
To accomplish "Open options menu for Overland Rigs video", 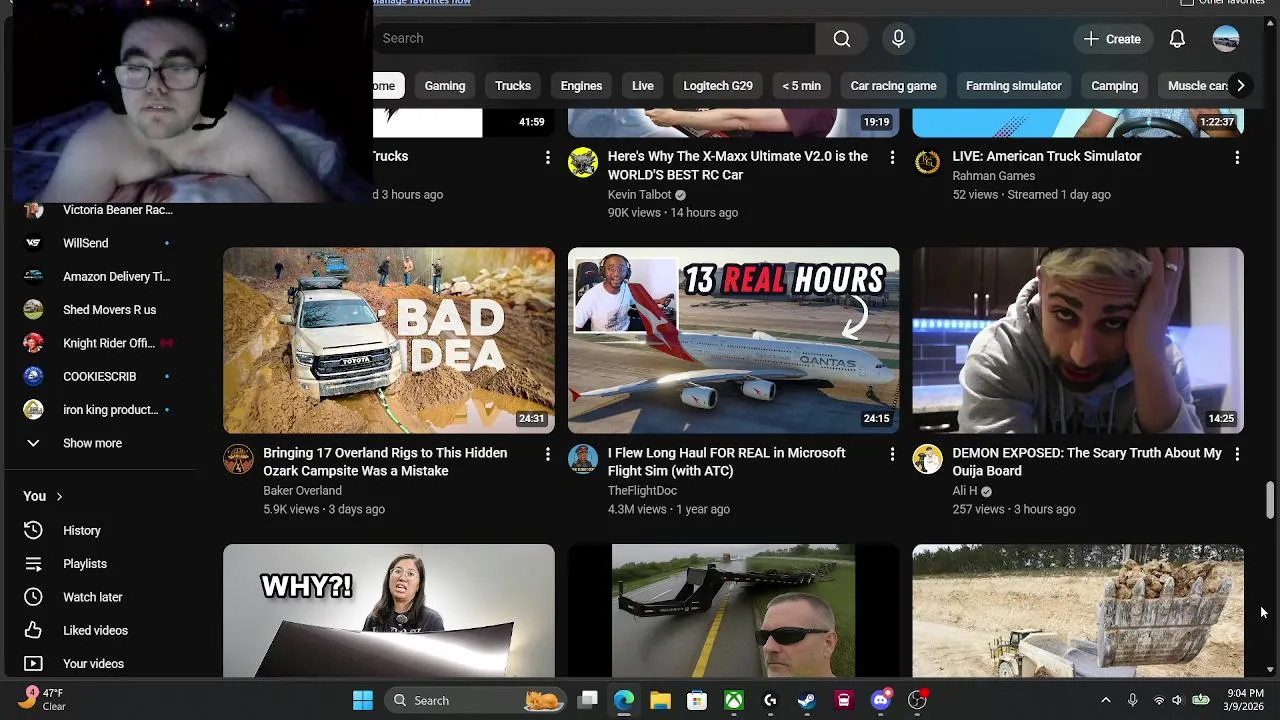I will tap(547, 454).
